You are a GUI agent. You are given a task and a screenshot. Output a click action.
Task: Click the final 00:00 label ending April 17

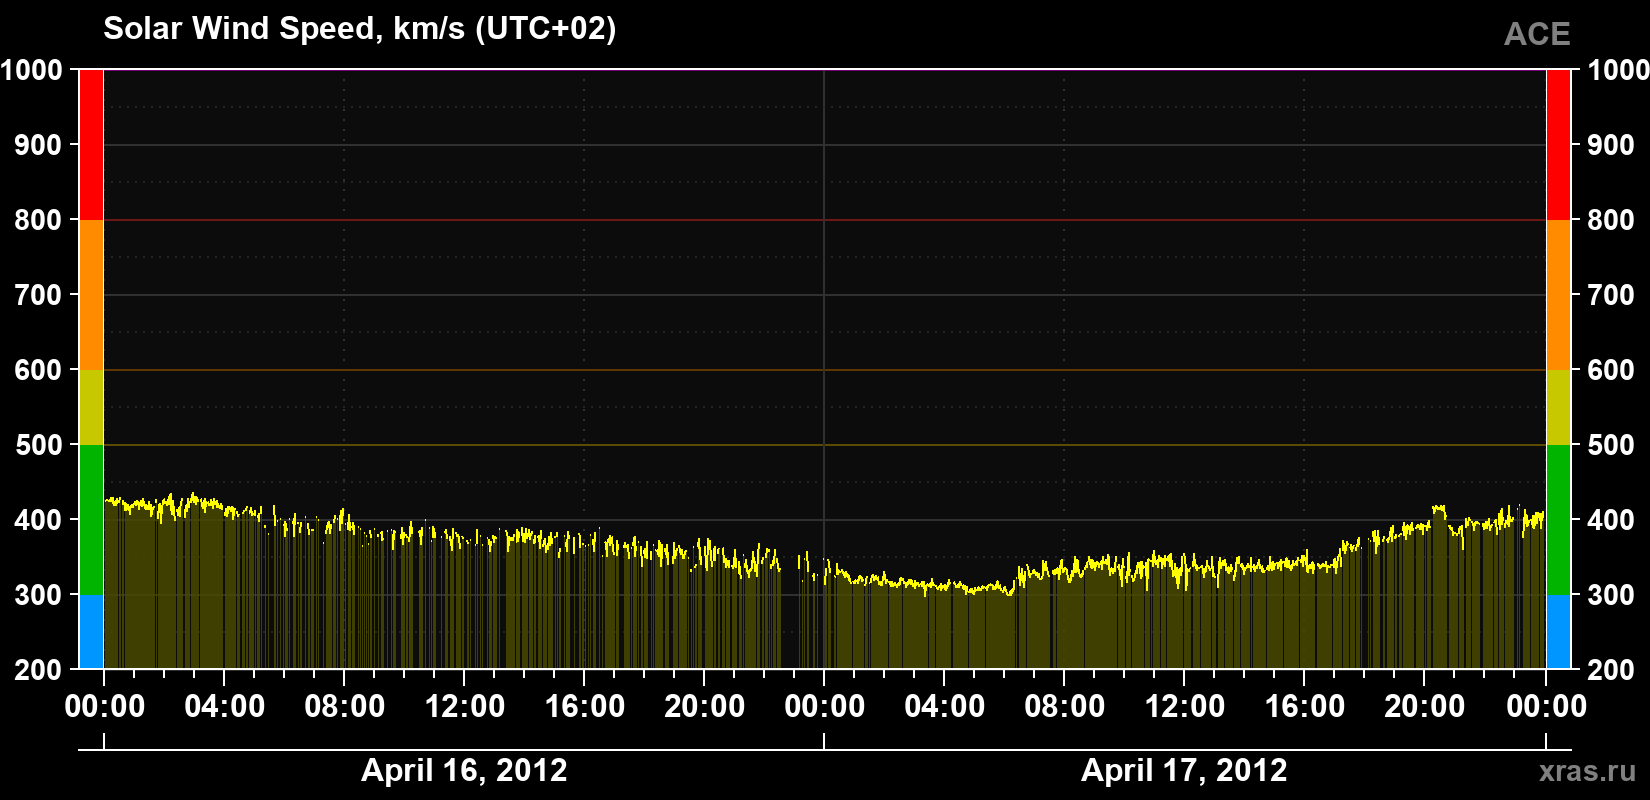pos(1546,707)
